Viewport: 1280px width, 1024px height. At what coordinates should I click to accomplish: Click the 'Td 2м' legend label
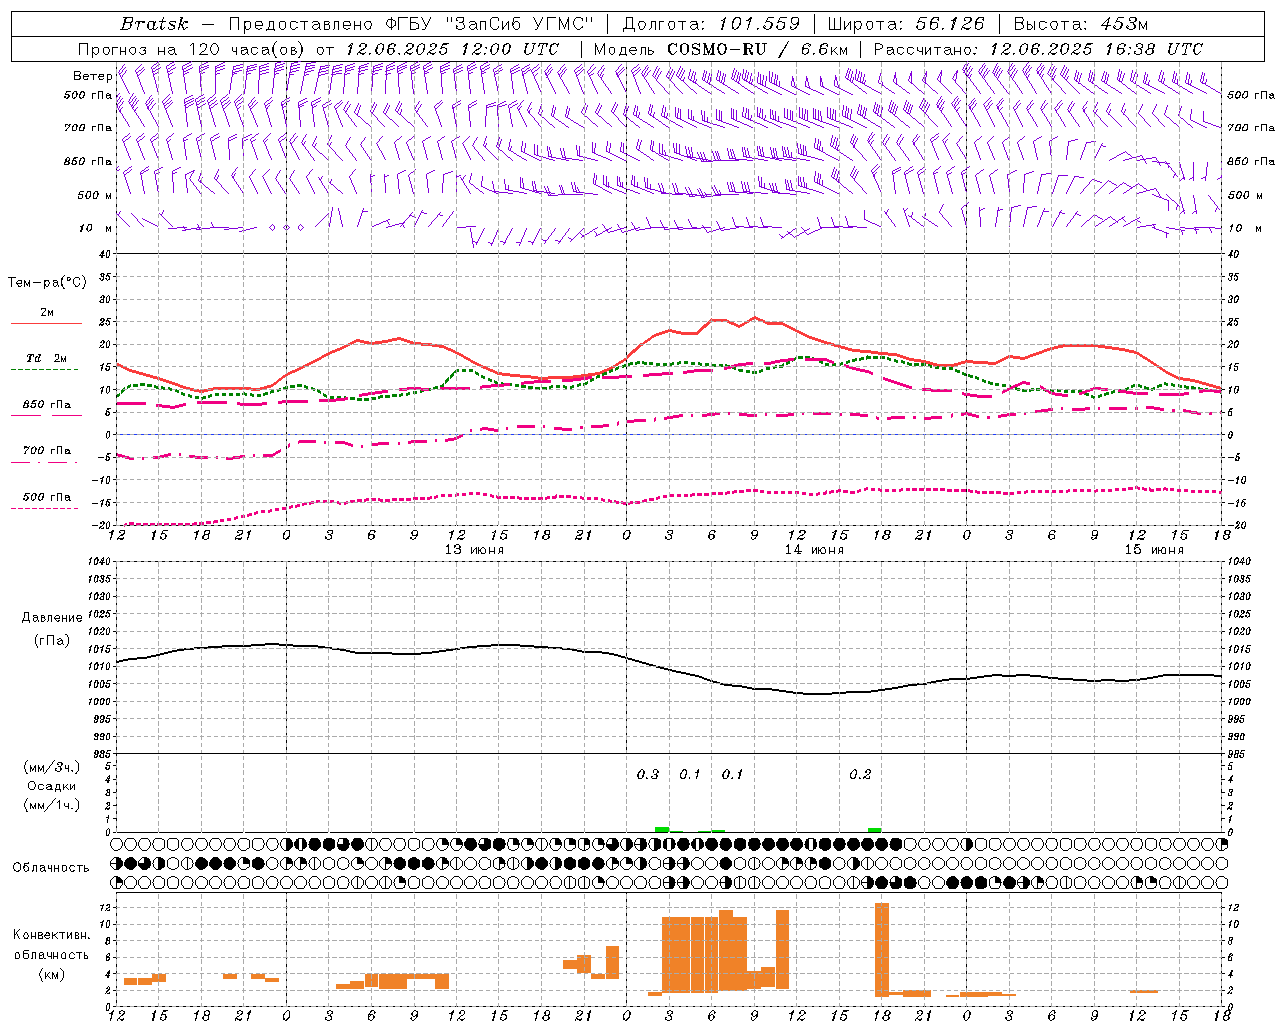[x=47, y=358]
